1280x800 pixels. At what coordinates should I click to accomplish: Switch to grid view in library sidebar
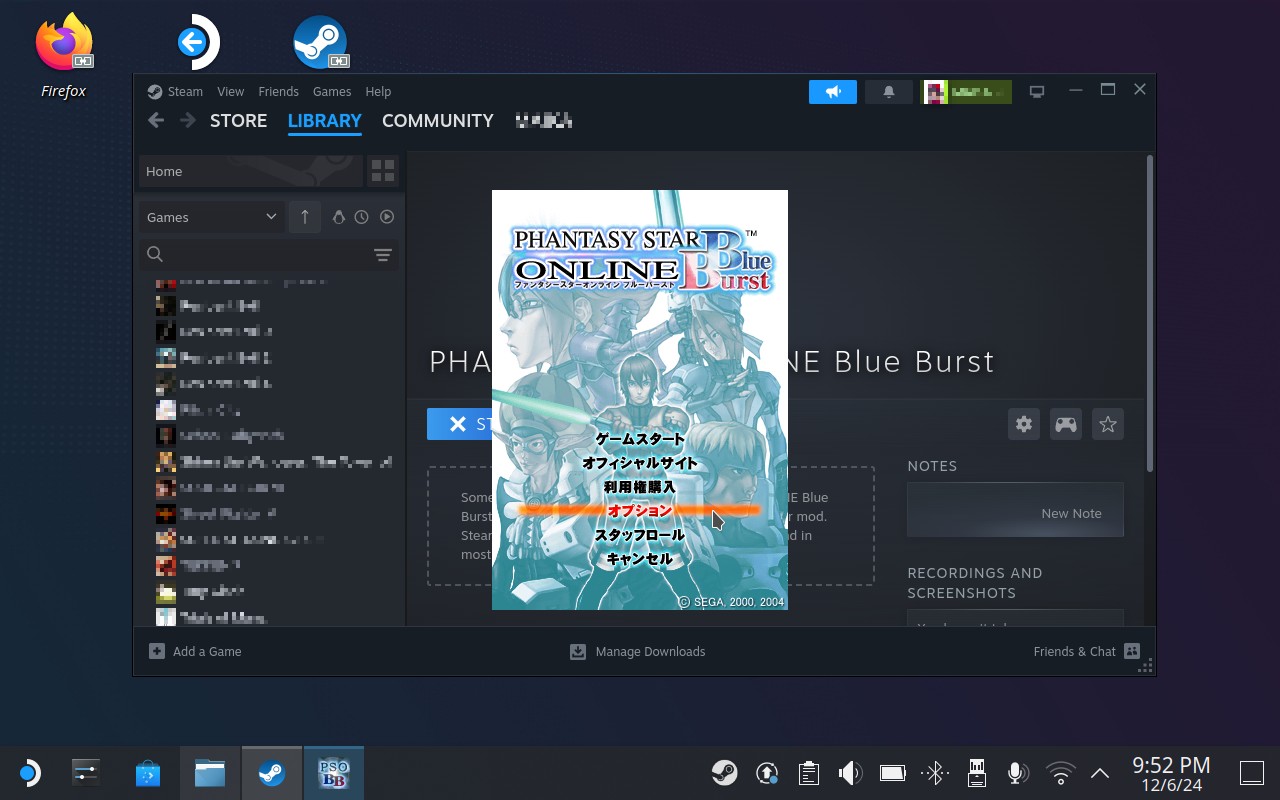pos(383,171)
